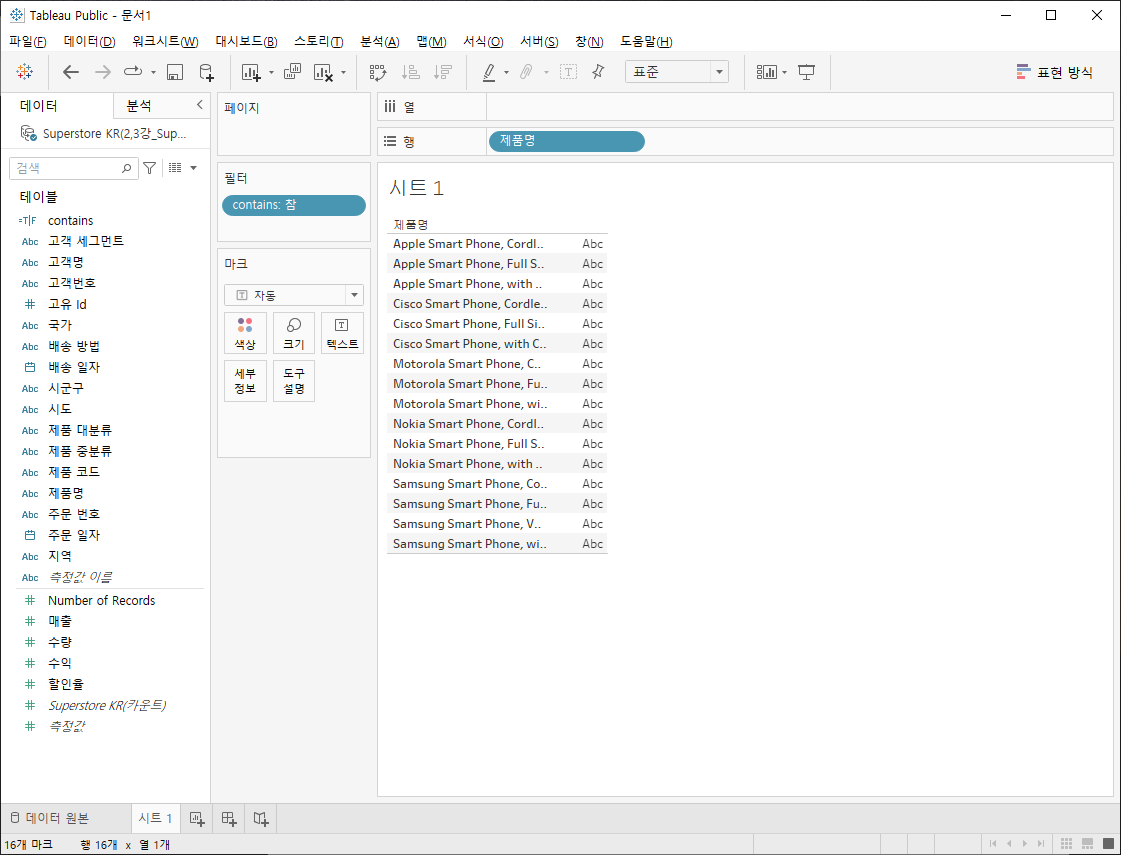Click the Fix axes pin icon

pos(598,71)
